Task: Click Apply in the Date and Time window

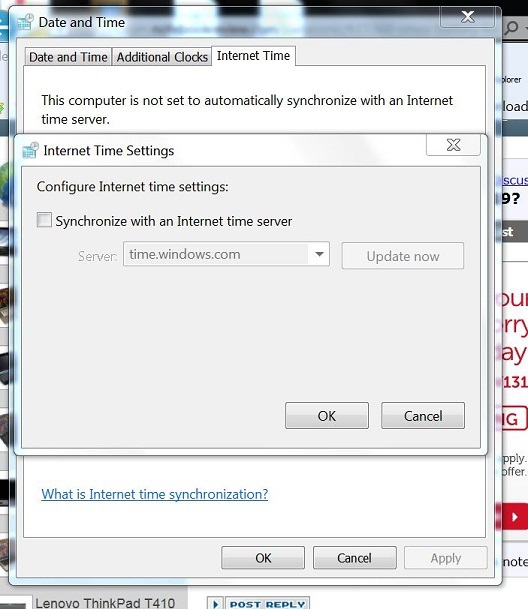Action: (x=446, y=558)
